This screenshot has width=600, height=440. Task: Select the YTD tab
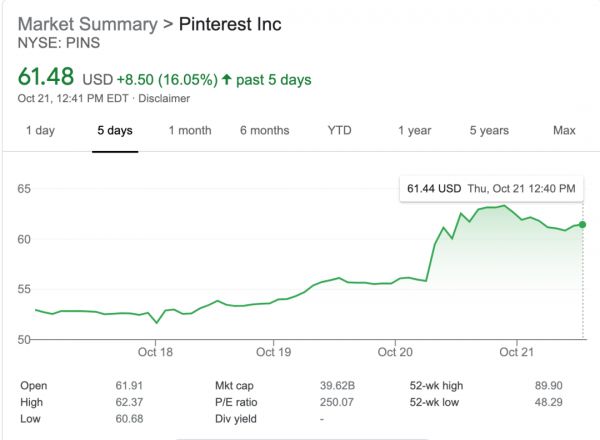340,131
